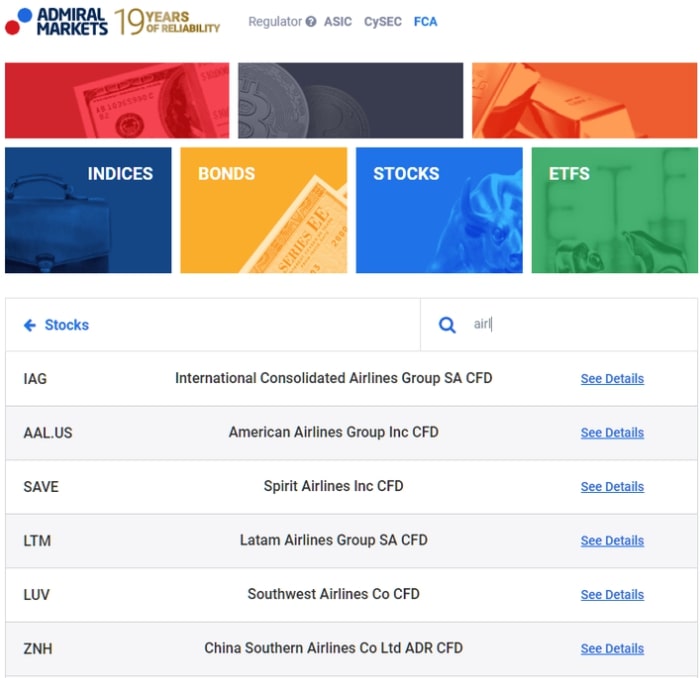Open the dark cryptocurrency coins tile
700x678 pixels.
click(350, 100)
